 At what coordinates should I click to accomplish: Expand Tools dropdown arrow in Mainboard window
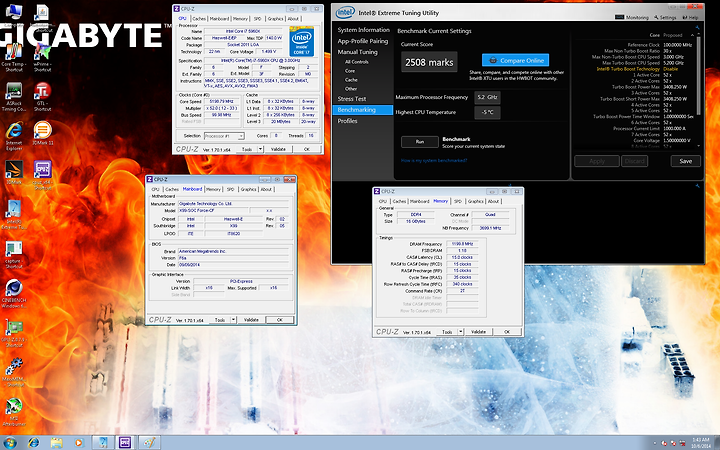[x=233, y=320]
